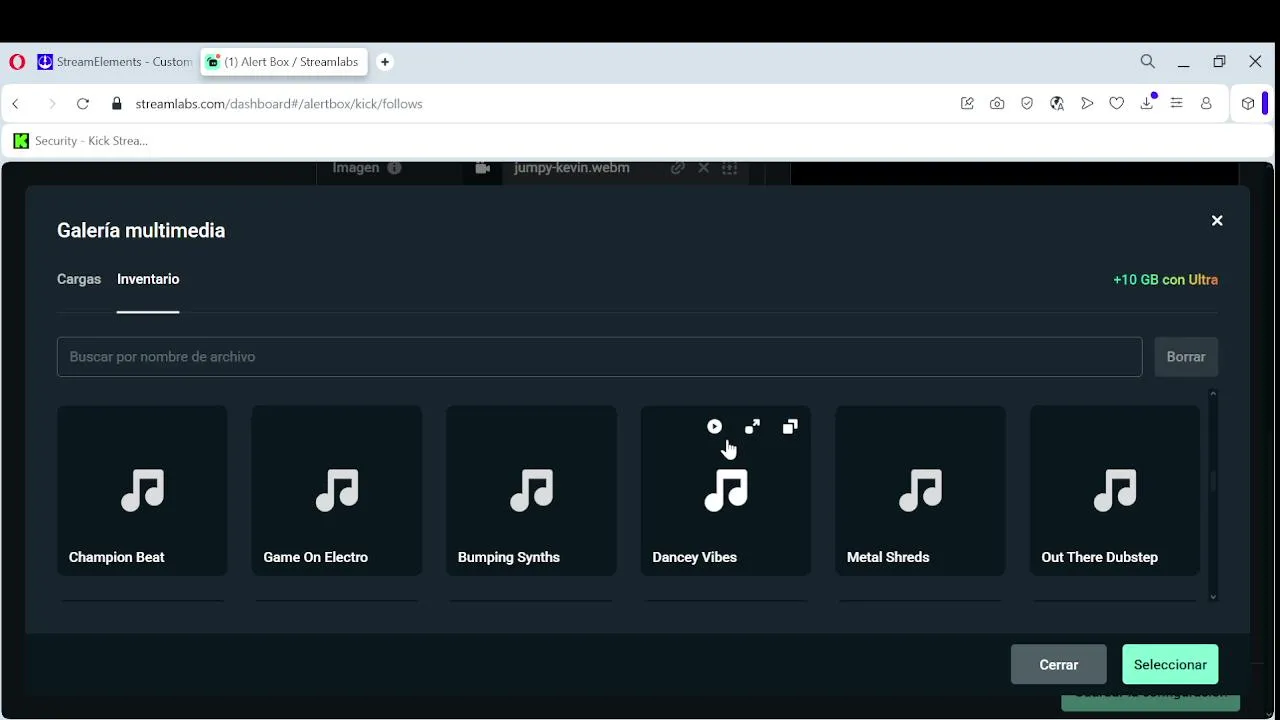The image size is (1280, 720).
Task: Go forward in browser history
Action: [52, 104]
